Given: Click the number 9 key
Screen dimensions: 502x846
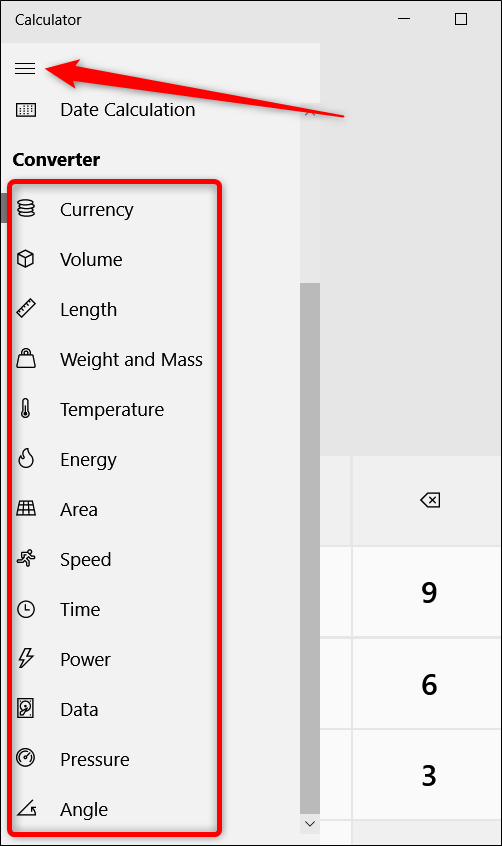Looking at the screenshot, I should tap(429, 592).
